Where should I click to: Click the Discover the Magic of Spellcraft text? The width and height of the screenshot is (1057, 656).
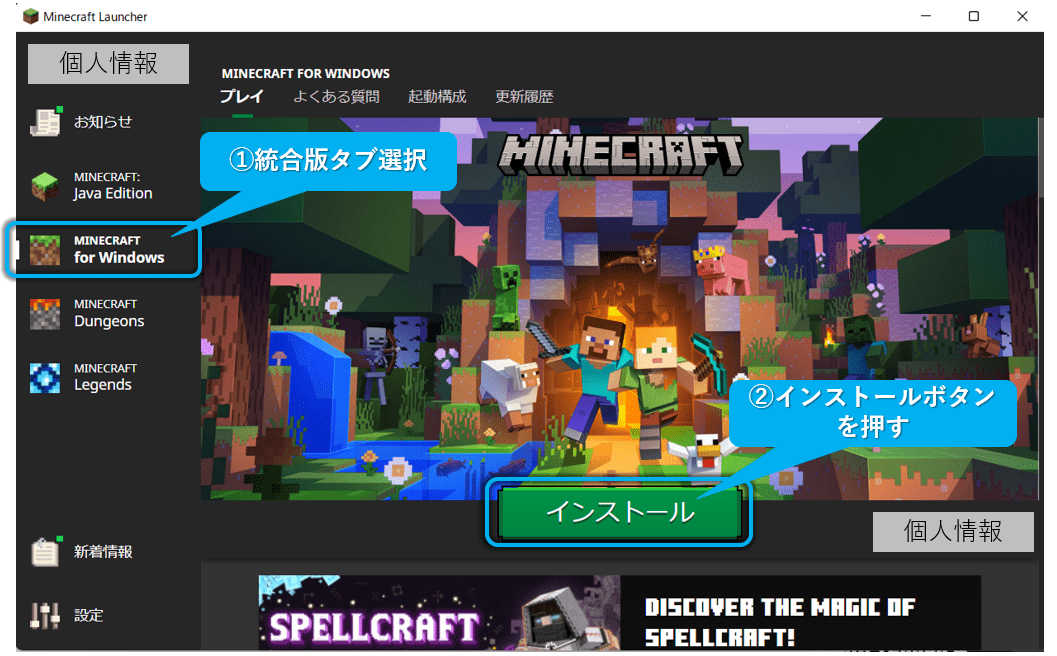[780, 622]
